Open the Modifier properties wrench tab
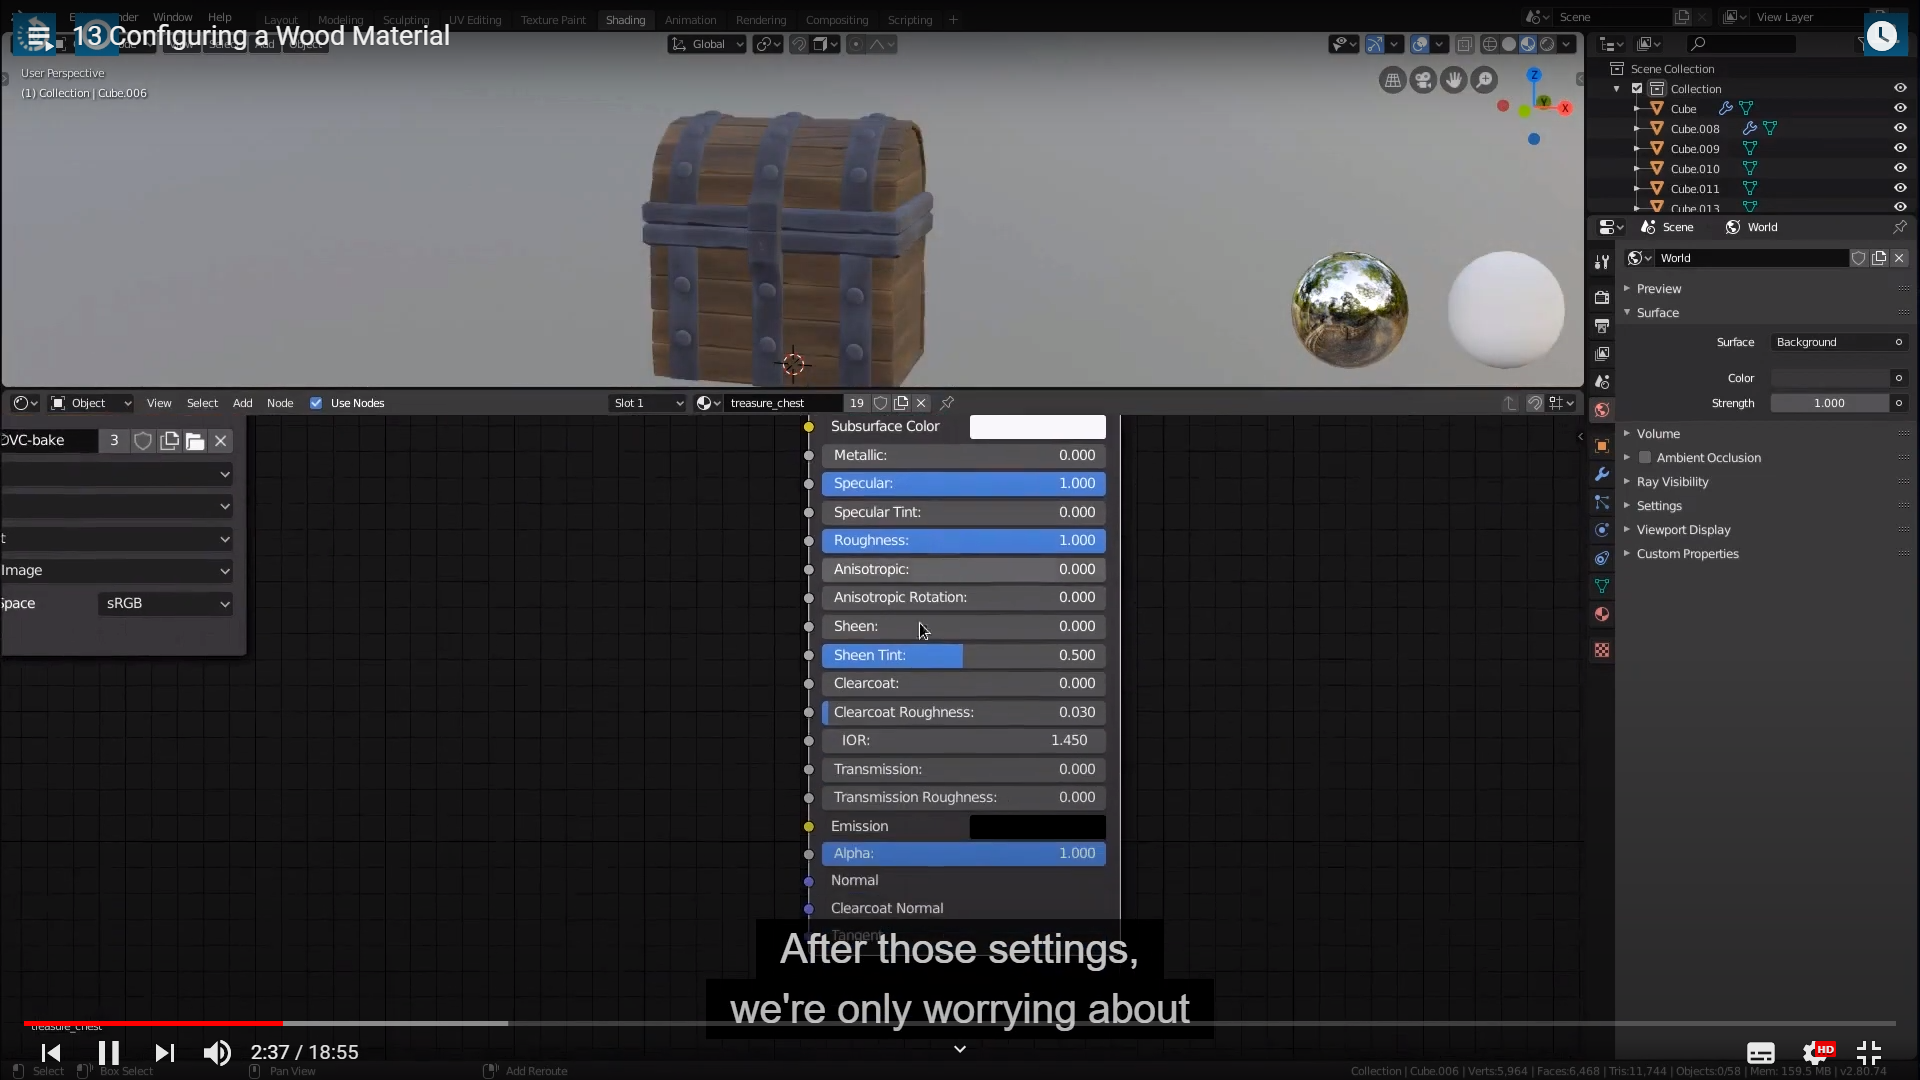The width and height of the screenshot is (1920, 1080). 1602,474
